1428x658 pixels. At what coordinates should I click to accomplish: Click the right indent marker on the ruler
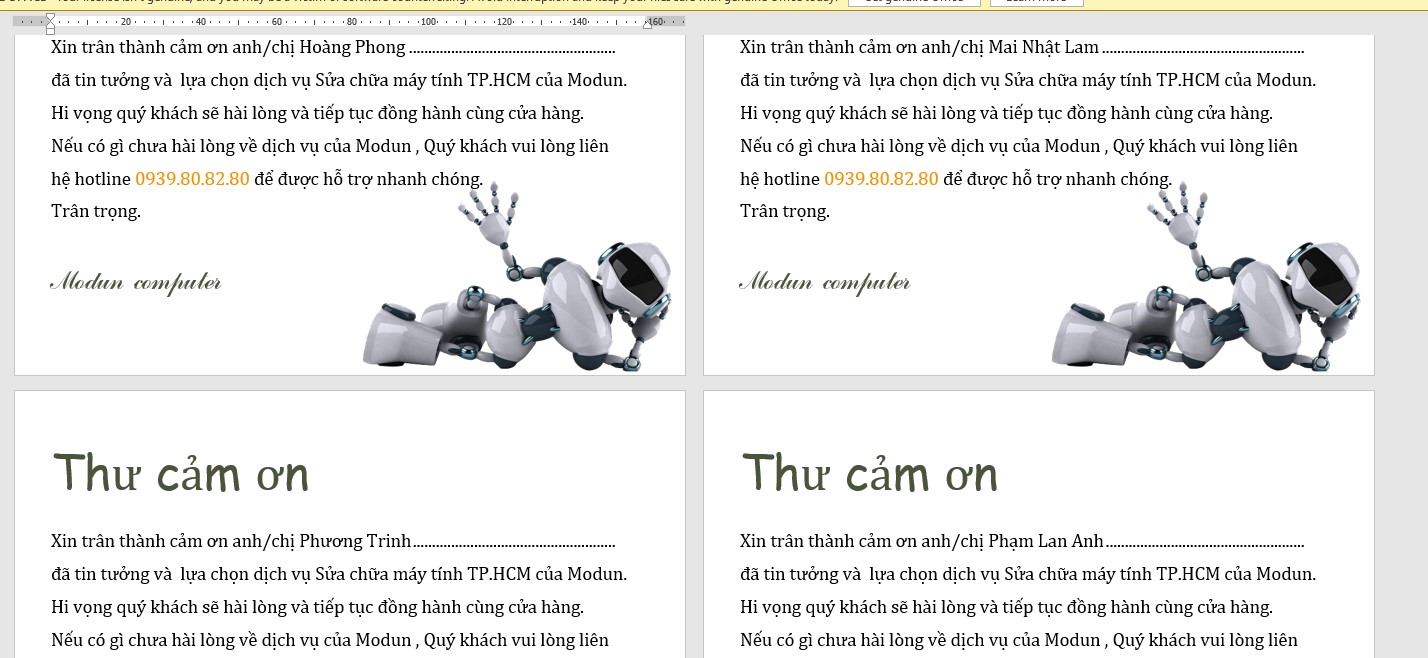coord(647,24)
